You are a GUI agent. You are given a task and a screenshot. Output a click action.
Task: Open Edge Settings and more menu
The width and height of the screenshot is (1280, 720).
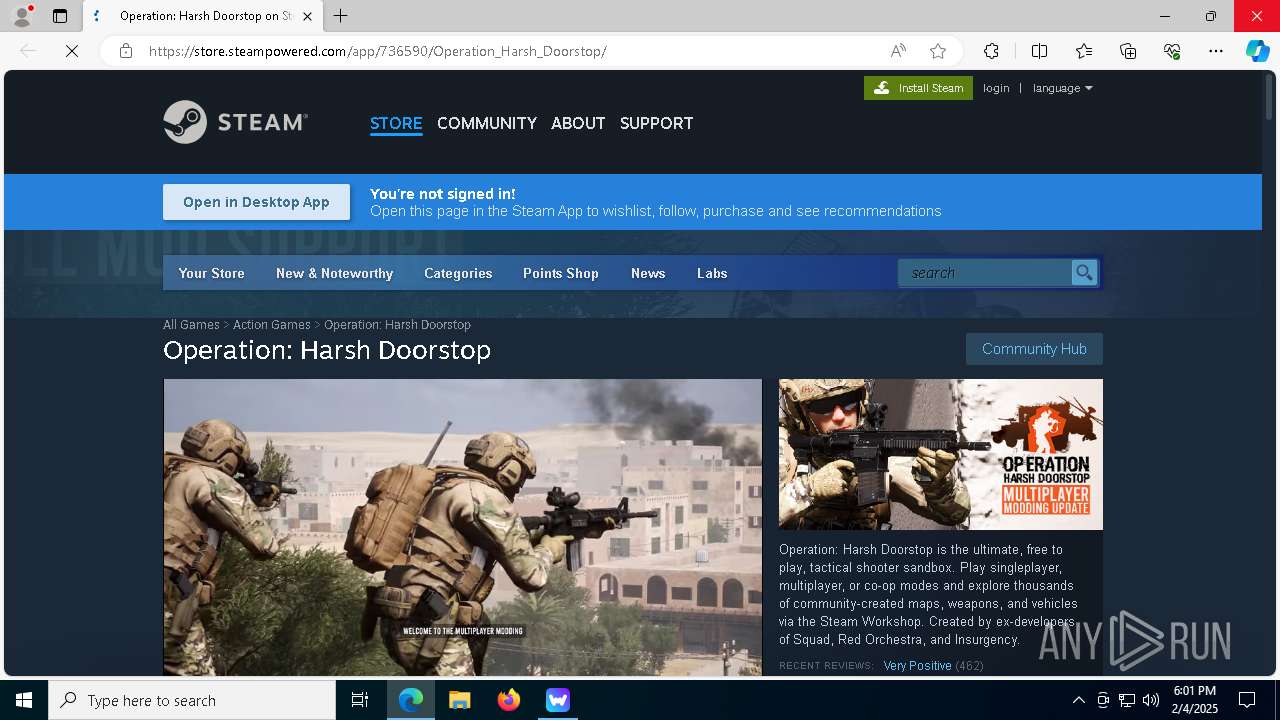point(1216,51)
